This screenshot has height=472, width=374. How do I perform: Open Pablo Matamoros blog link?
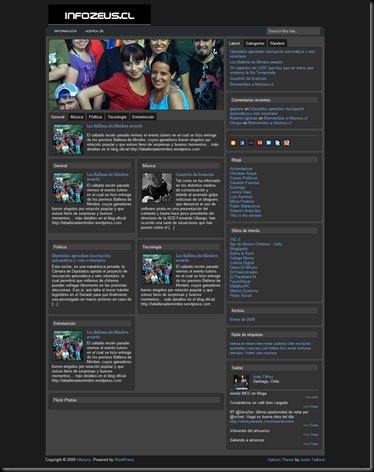click(x=245, y=206)
